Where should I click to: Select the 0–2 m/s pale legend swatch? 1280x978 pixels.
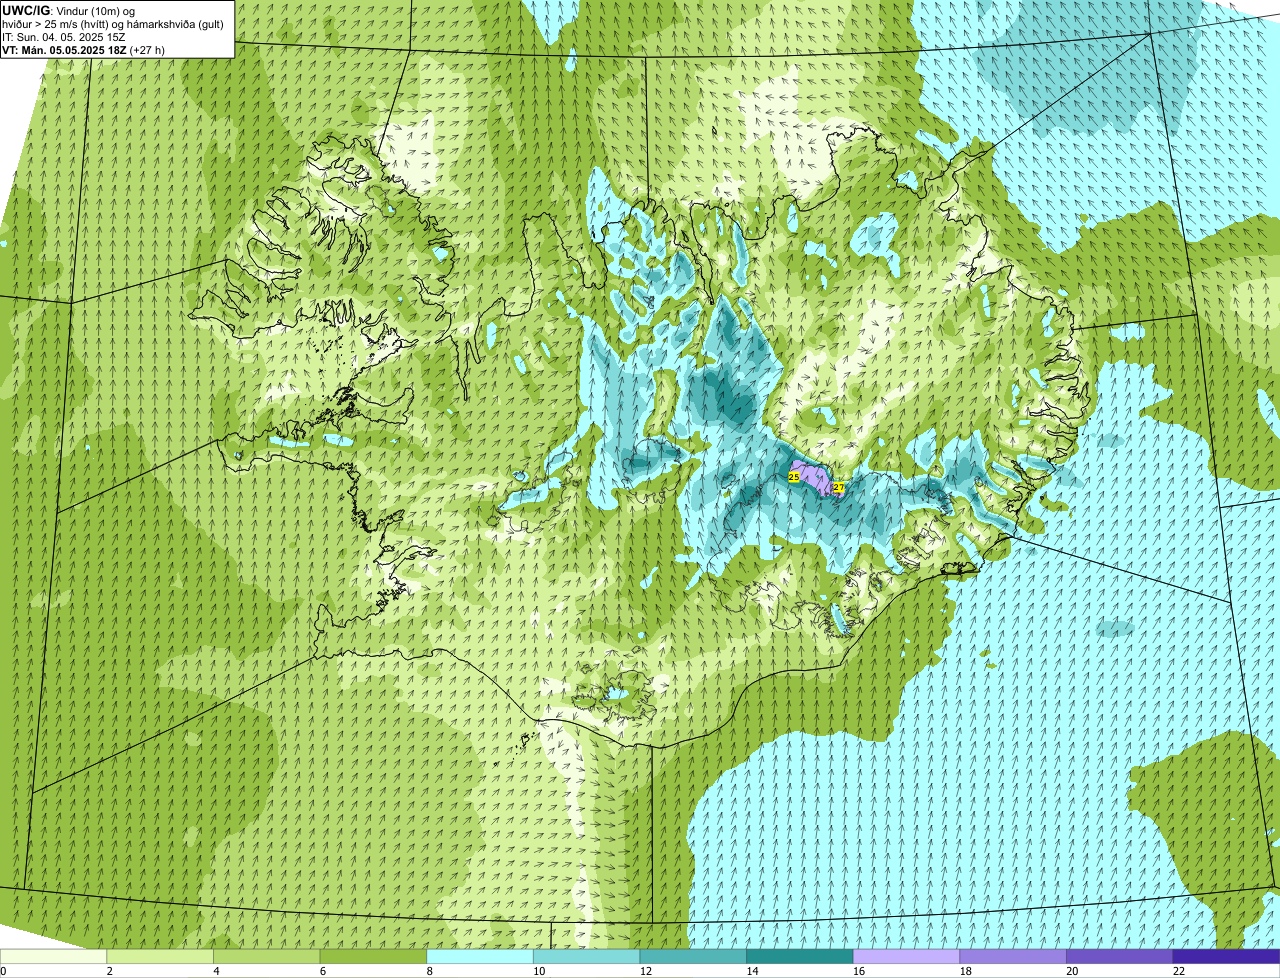click(x=53, y=956)
